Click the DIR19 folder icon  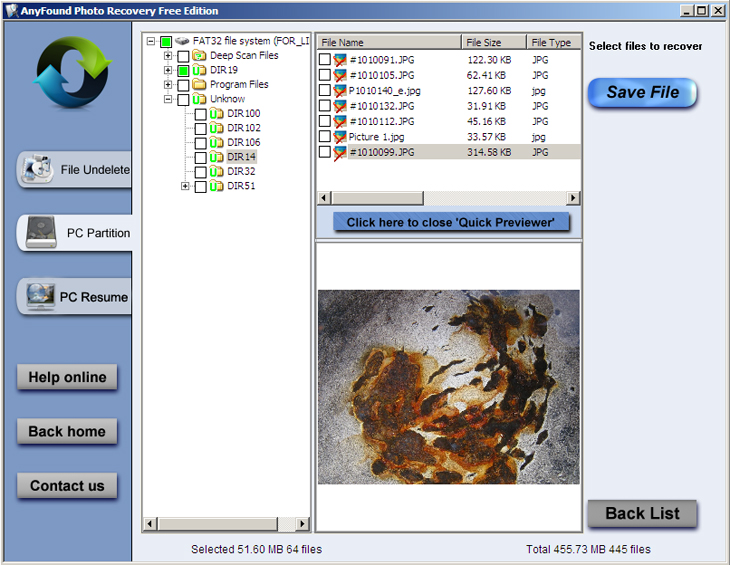point(199,70)
